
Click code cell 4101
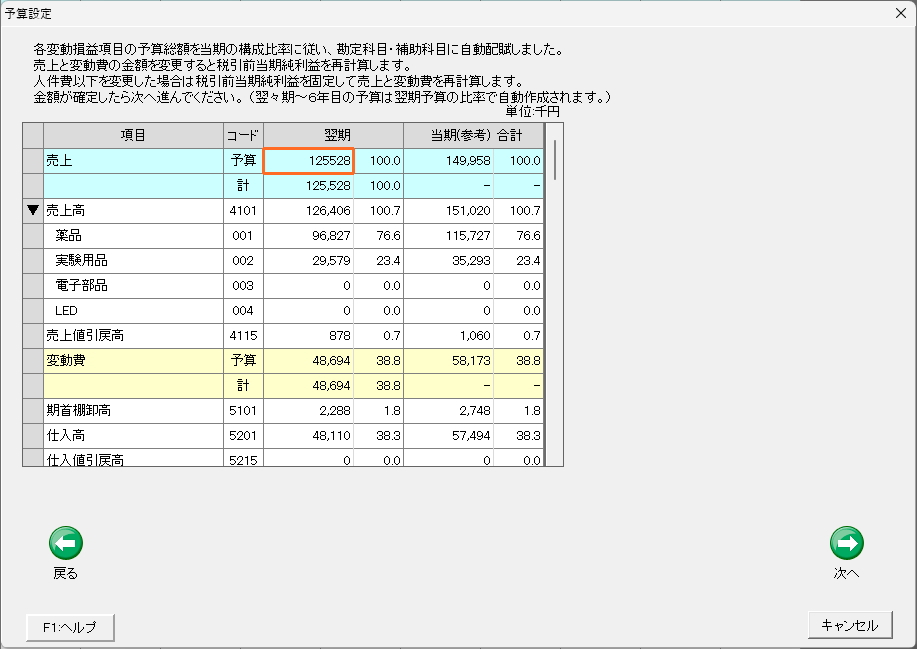(243, 210)
